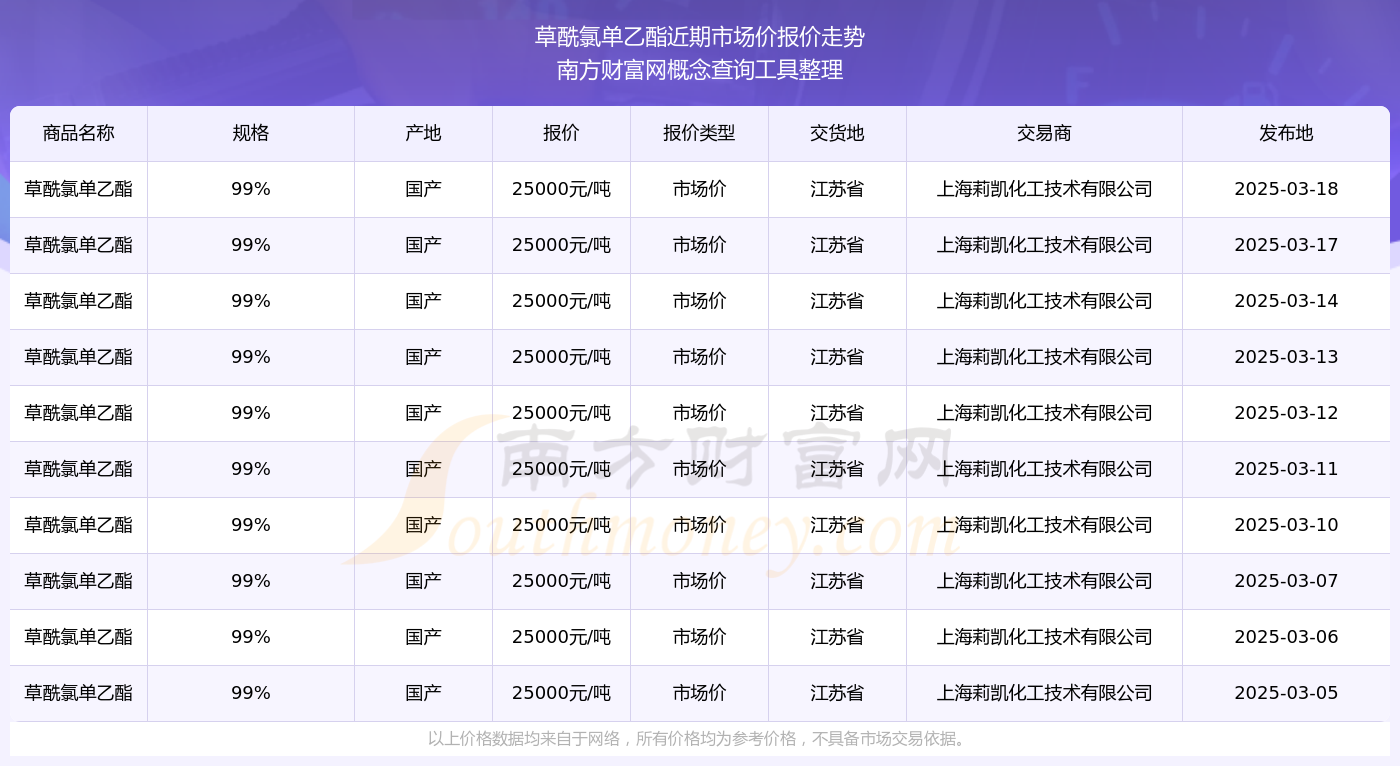Click 市场价 in the 2025-03-05 row

tap(699, 693)
